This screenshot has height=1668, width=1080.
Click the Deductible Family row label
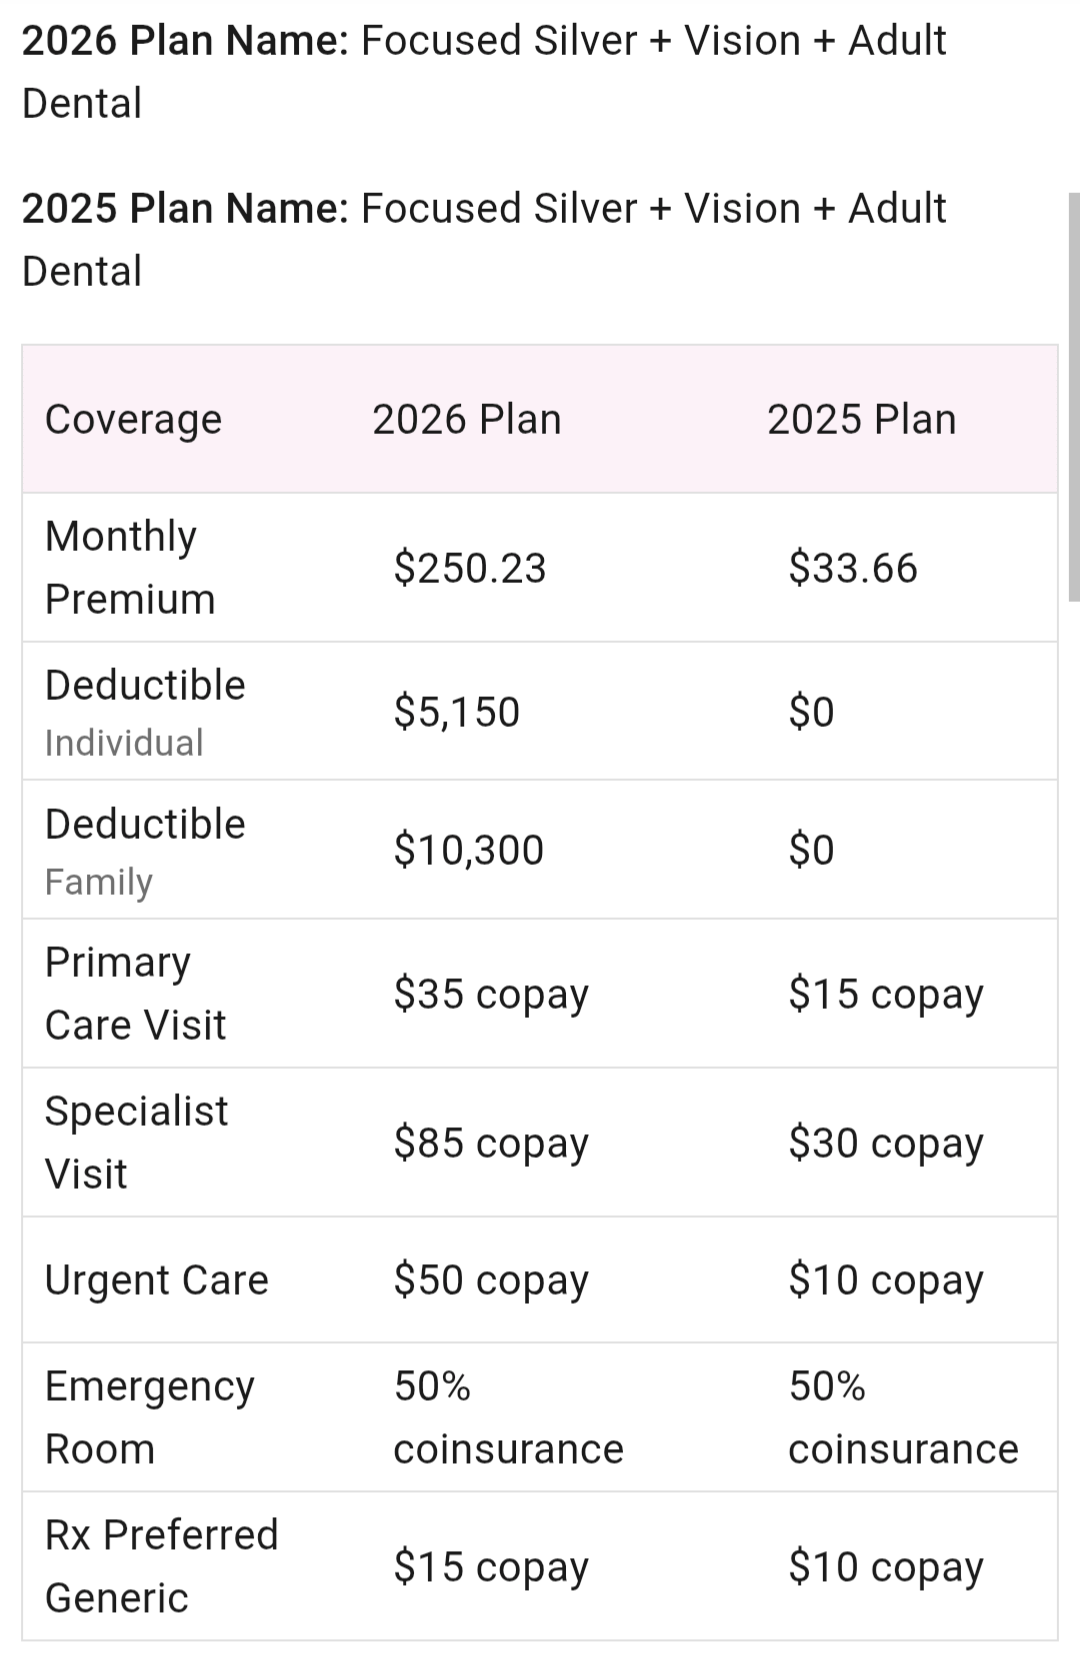[145, 851]
